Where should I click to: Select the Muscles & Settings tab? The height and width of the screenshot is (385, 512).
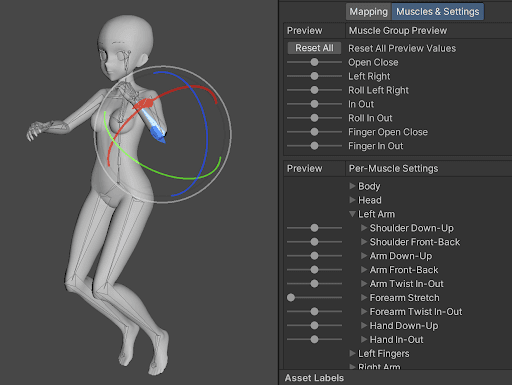(437, 12)
